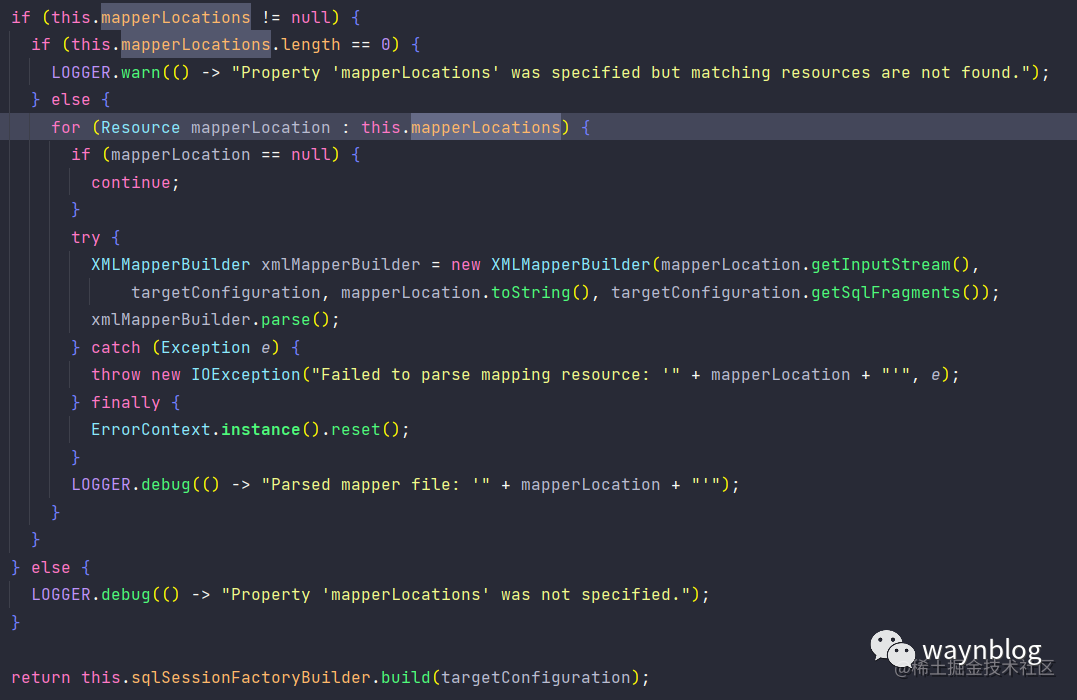Click the 'new XMLMapperBuilder' constructor call
The width and height of the screenshot is (1077, 700).
pos(550,264)
